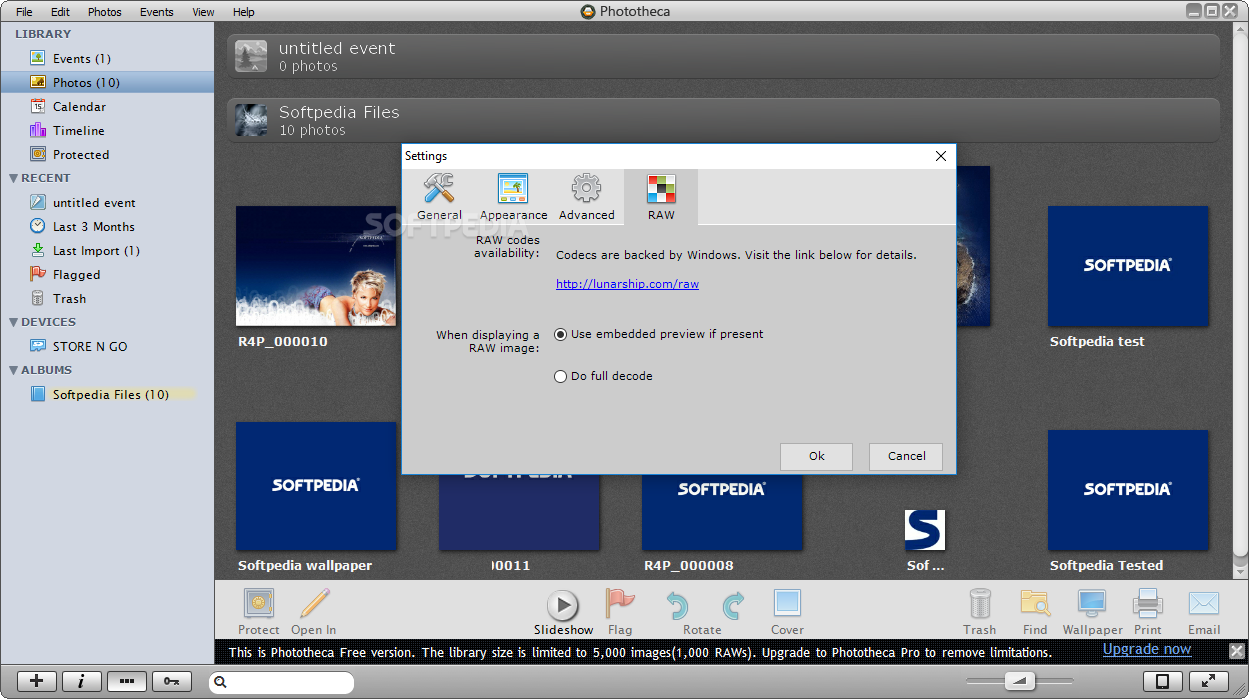Print the selected photo
Image resolution: width=1249 pixels, height=699 pixels.
click(1148, 611)
